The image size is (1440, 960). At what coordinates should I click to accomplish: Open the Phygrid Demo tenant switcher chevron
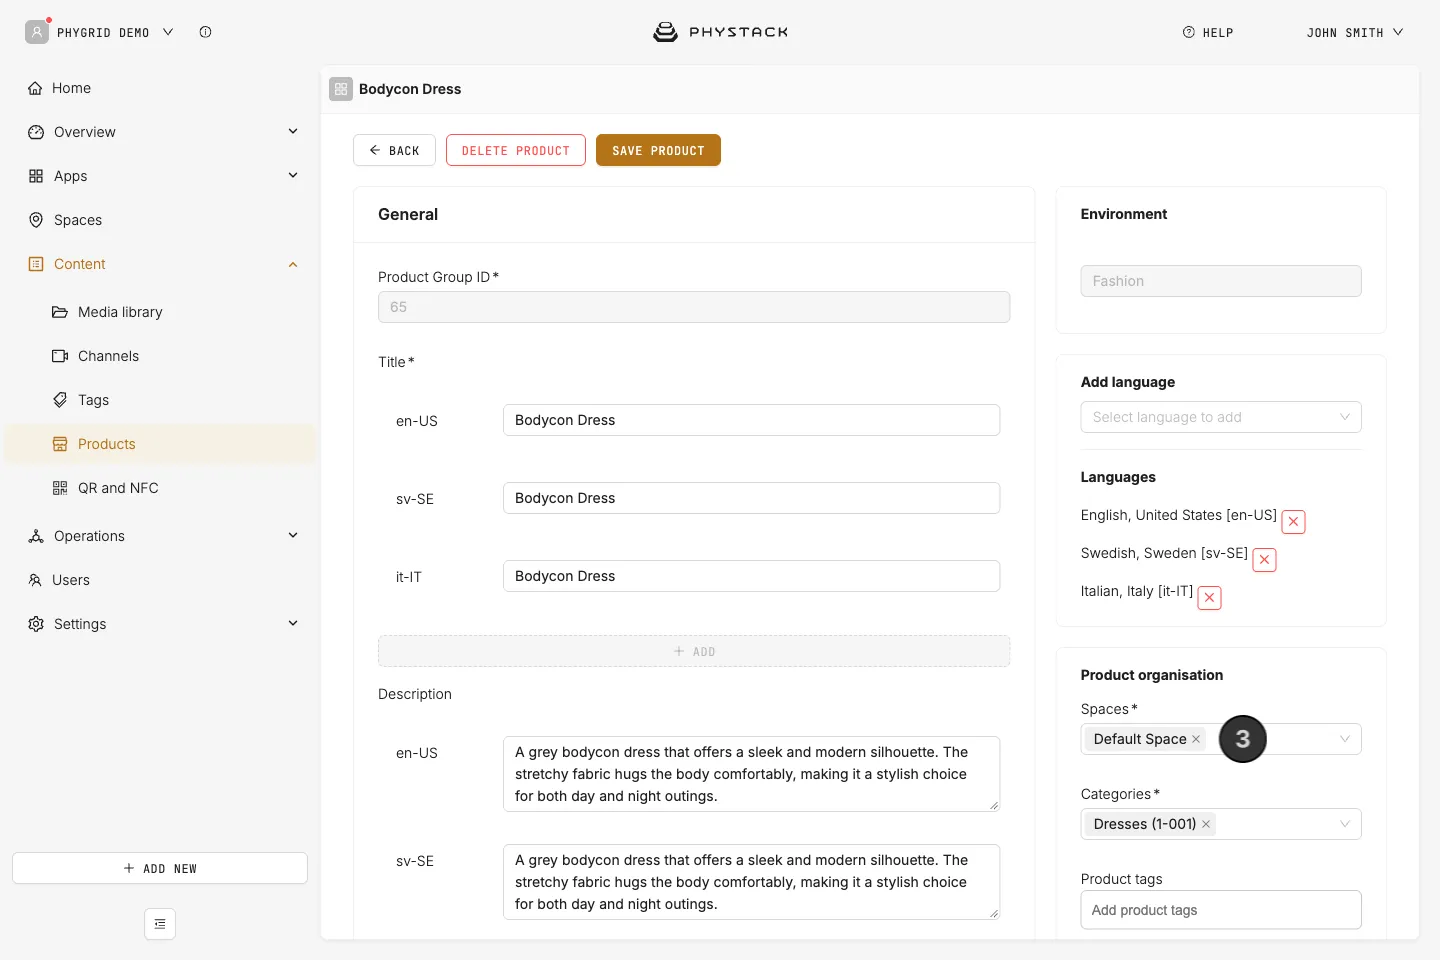tap(168, 32)
